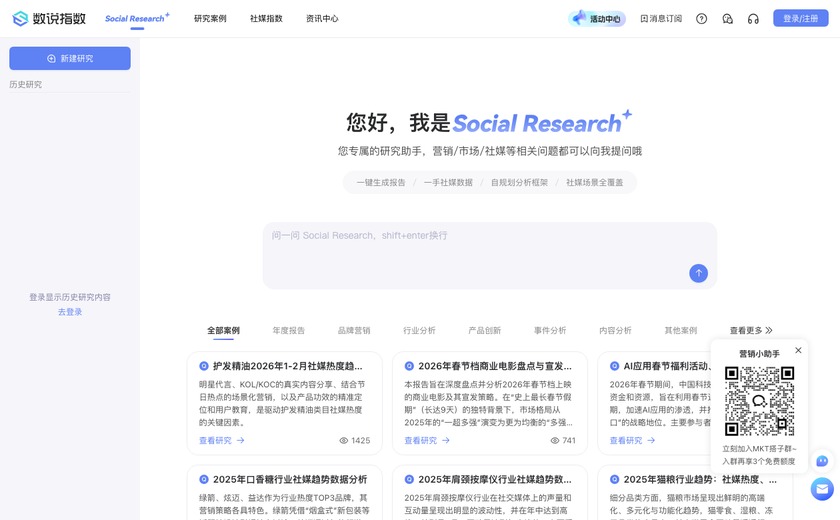Click the 社媒场景全覆盖 feature tag
This screenshot has height=520, width=840.
(595, 183)
